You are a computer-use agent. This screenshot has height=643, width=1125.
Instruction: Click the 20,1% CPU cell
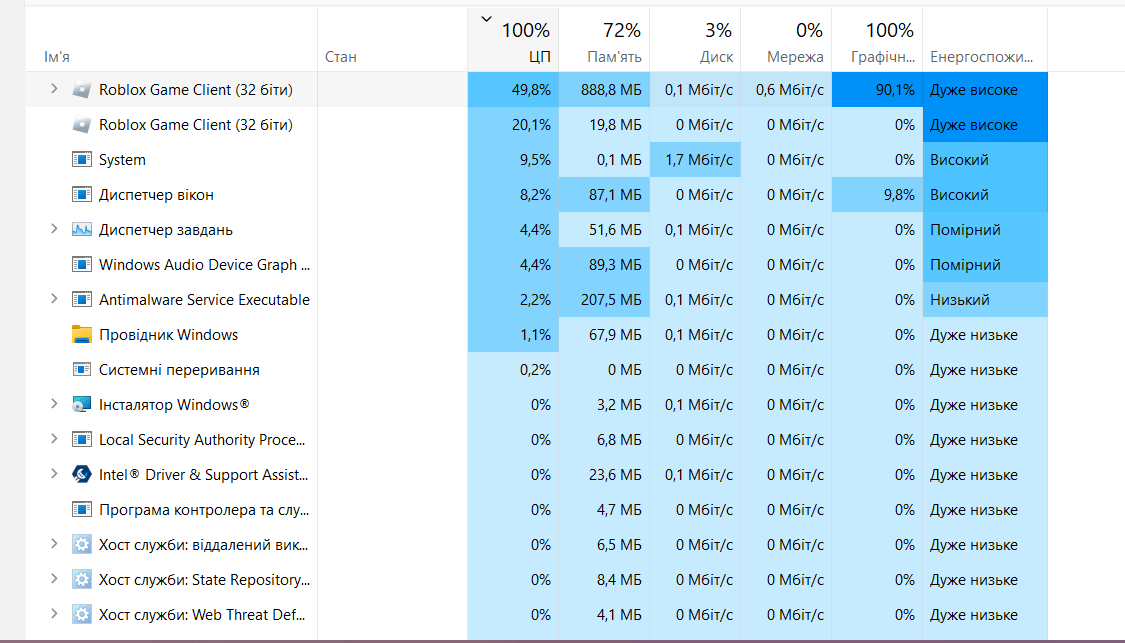tap(513, 125)
